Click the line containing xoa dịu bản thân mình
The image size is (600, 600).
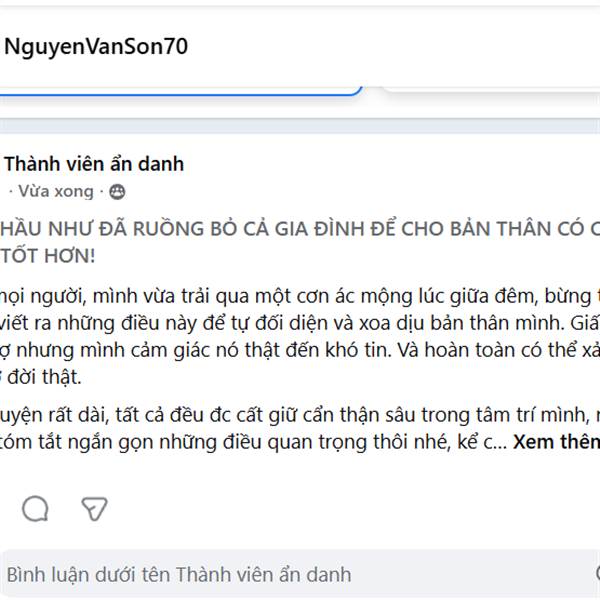pyautogui.click(x=300, y=323)
